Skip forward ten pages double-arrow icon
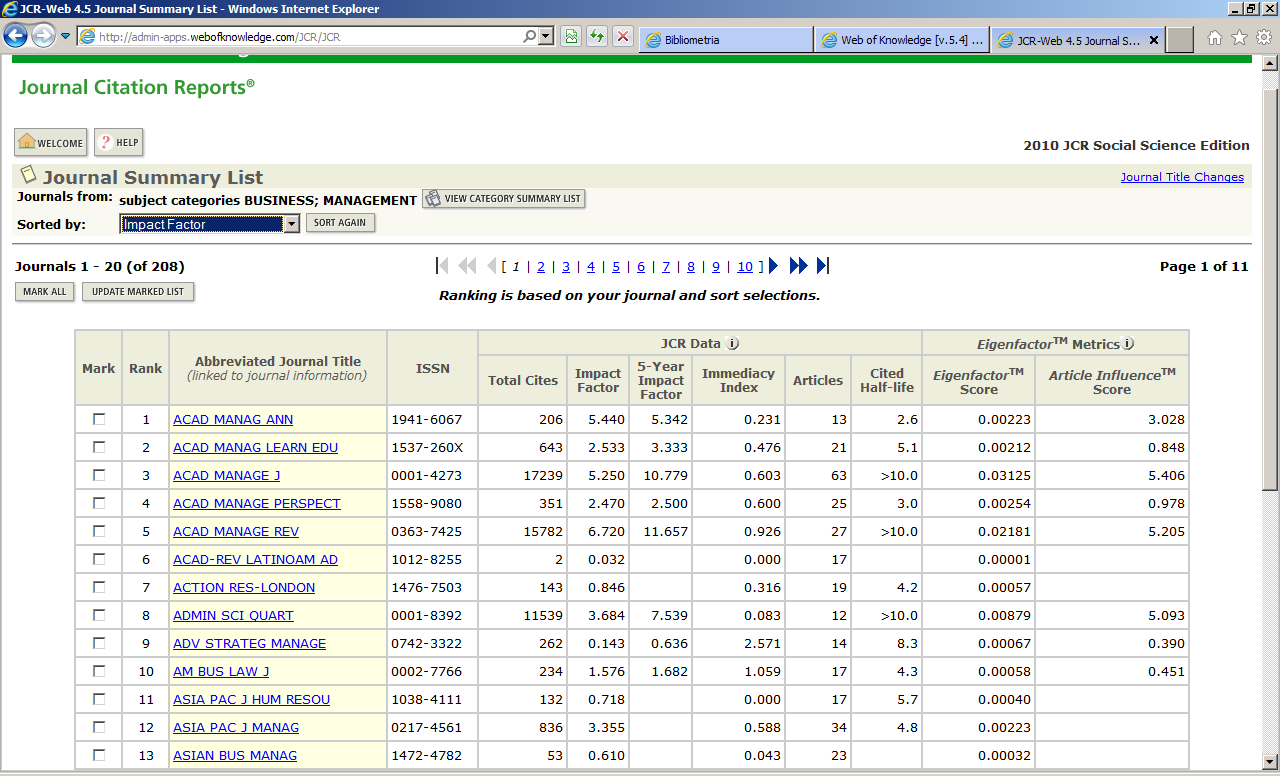 pyautogui.click(x=798, y=266)
